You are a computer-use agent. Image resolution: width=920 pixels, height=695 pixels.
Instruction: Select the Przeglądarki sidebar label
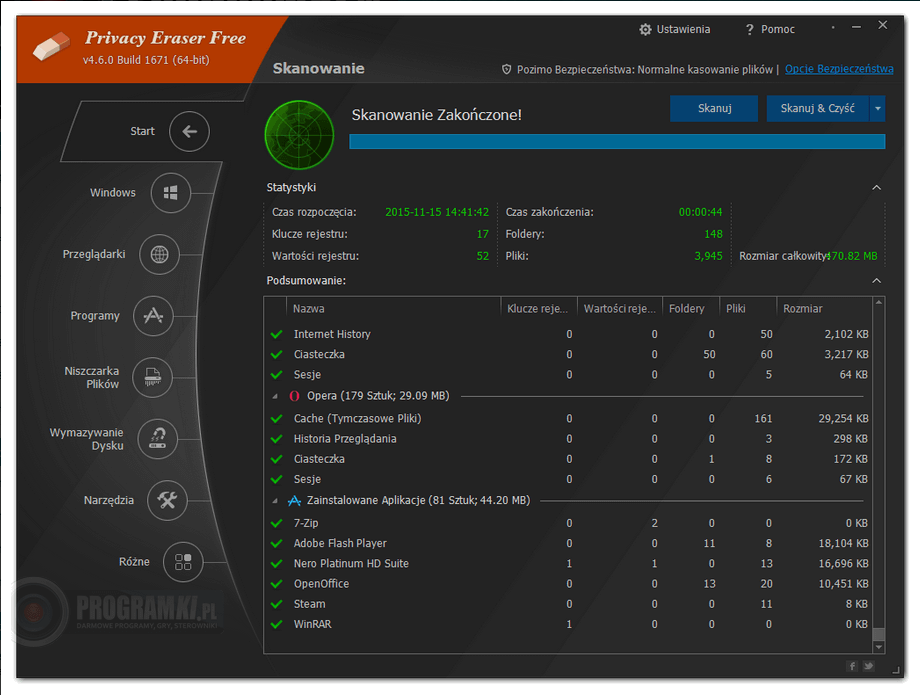pos(94,255)
